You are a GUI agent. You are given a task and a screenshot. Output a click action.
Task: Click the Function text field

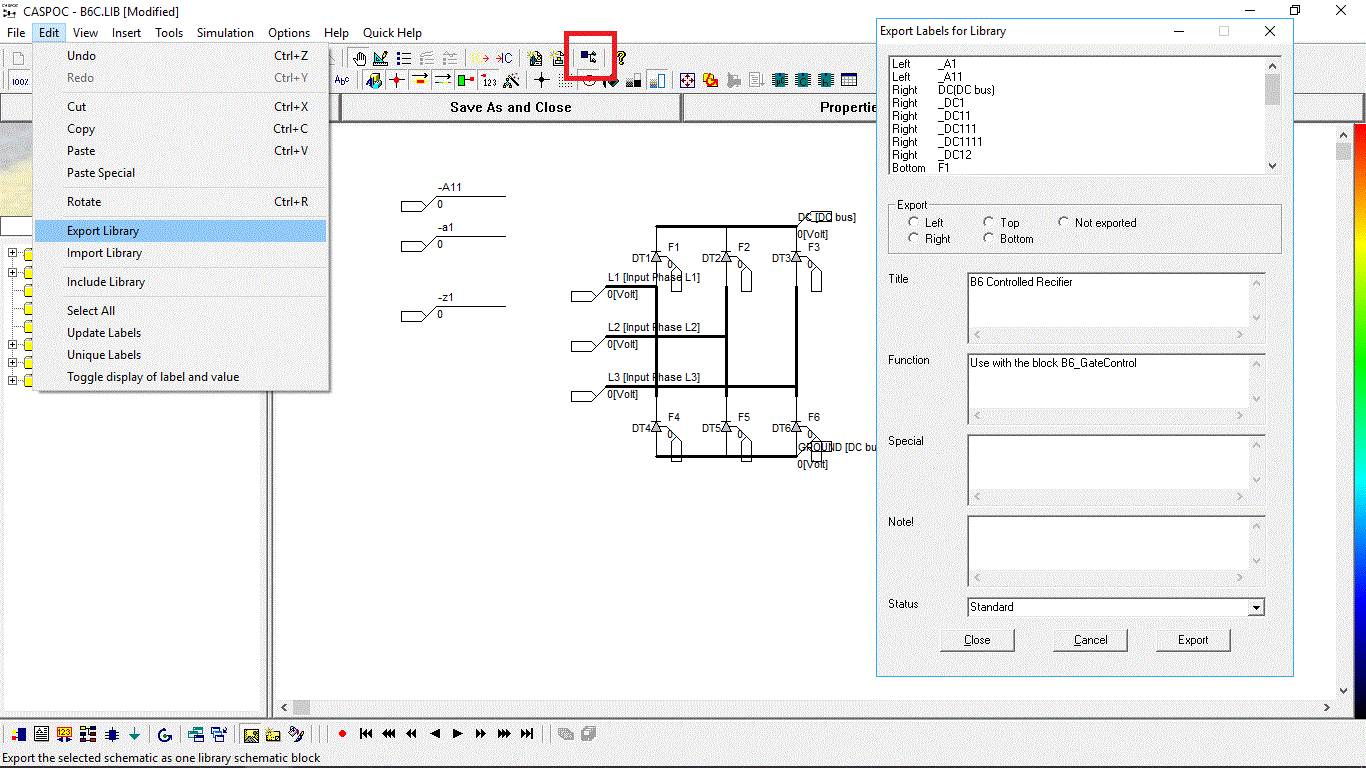pyautogui.click(x=1108, y=381)
